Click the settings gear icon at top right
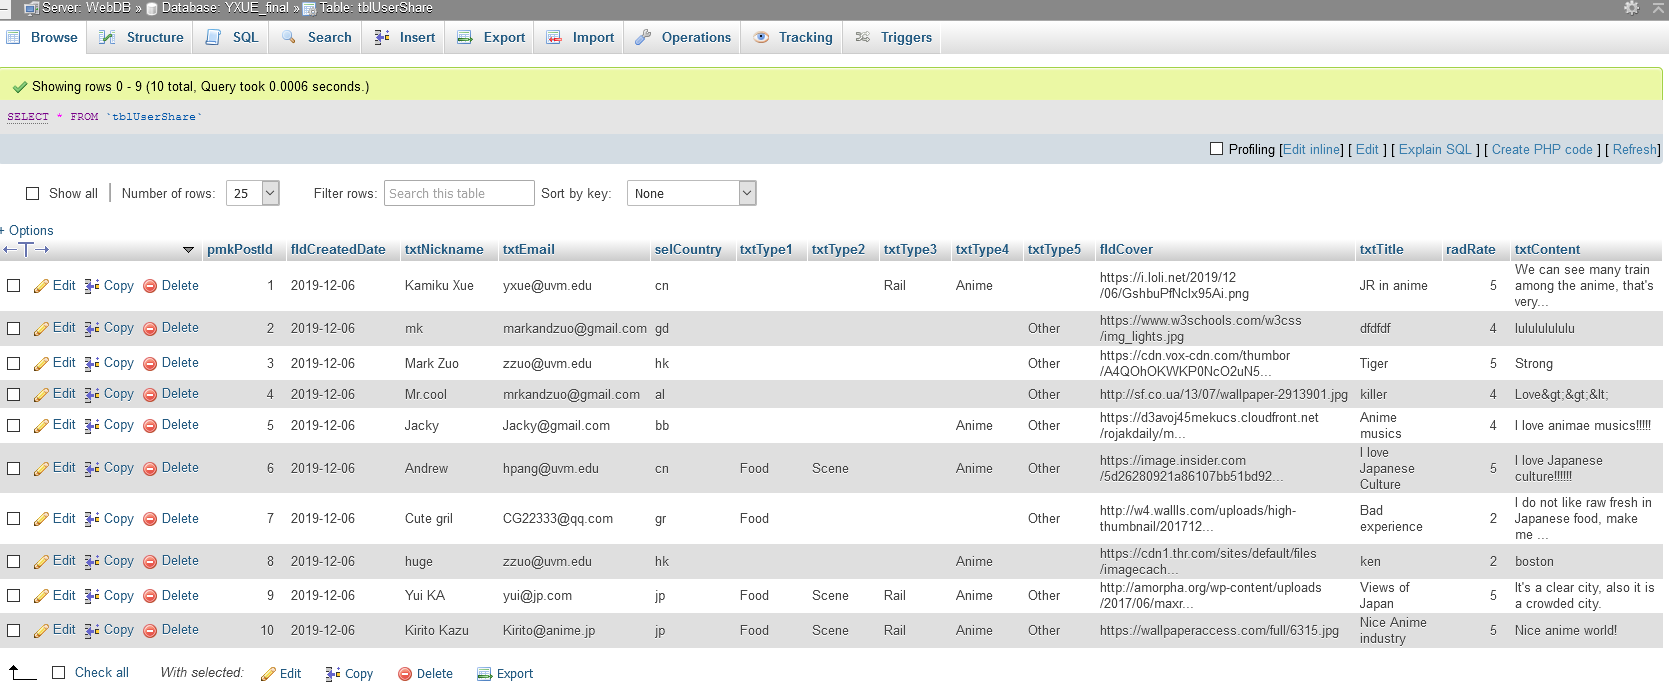Image resolution: width=1669 pixels, height=689 pixels. click(1631, 8)
